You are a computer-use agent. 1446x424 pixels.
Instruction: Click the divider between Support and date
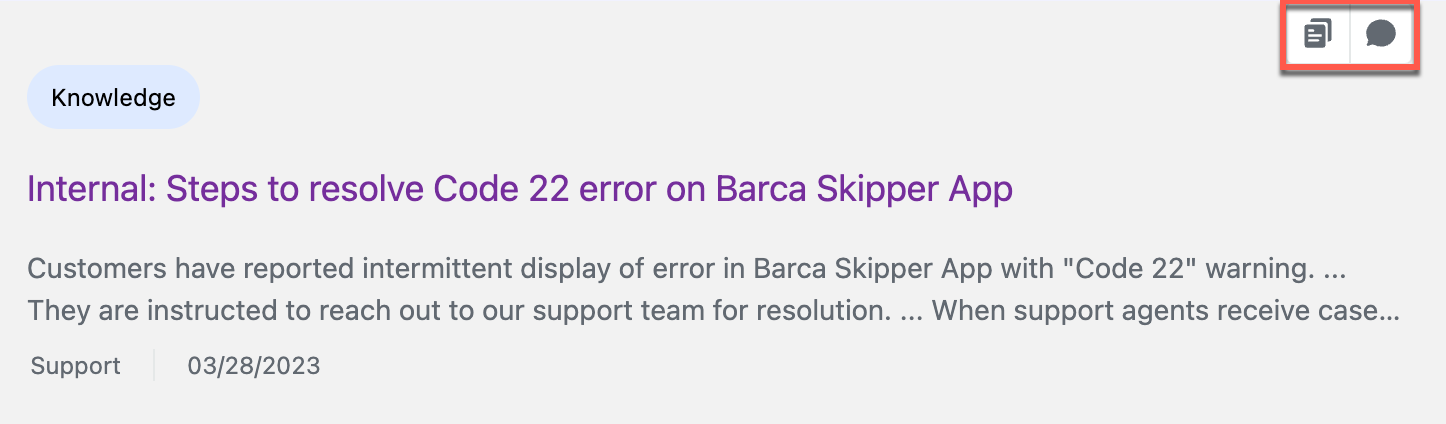point(154,366)
